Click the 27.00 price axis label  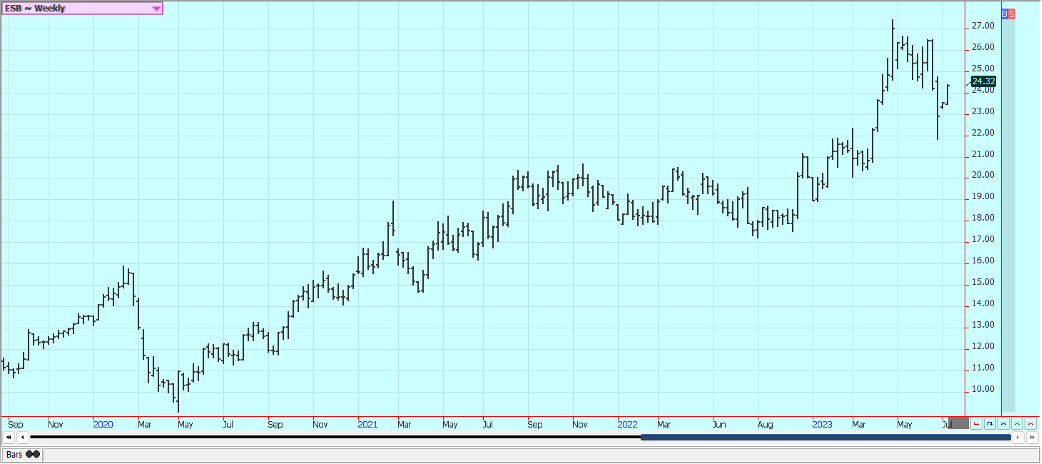tap(983, 26)
